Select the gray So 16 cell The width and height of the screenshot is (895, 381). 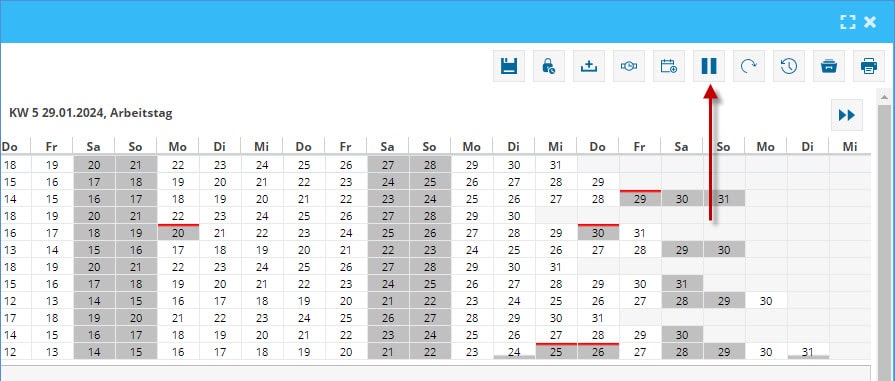135,250
